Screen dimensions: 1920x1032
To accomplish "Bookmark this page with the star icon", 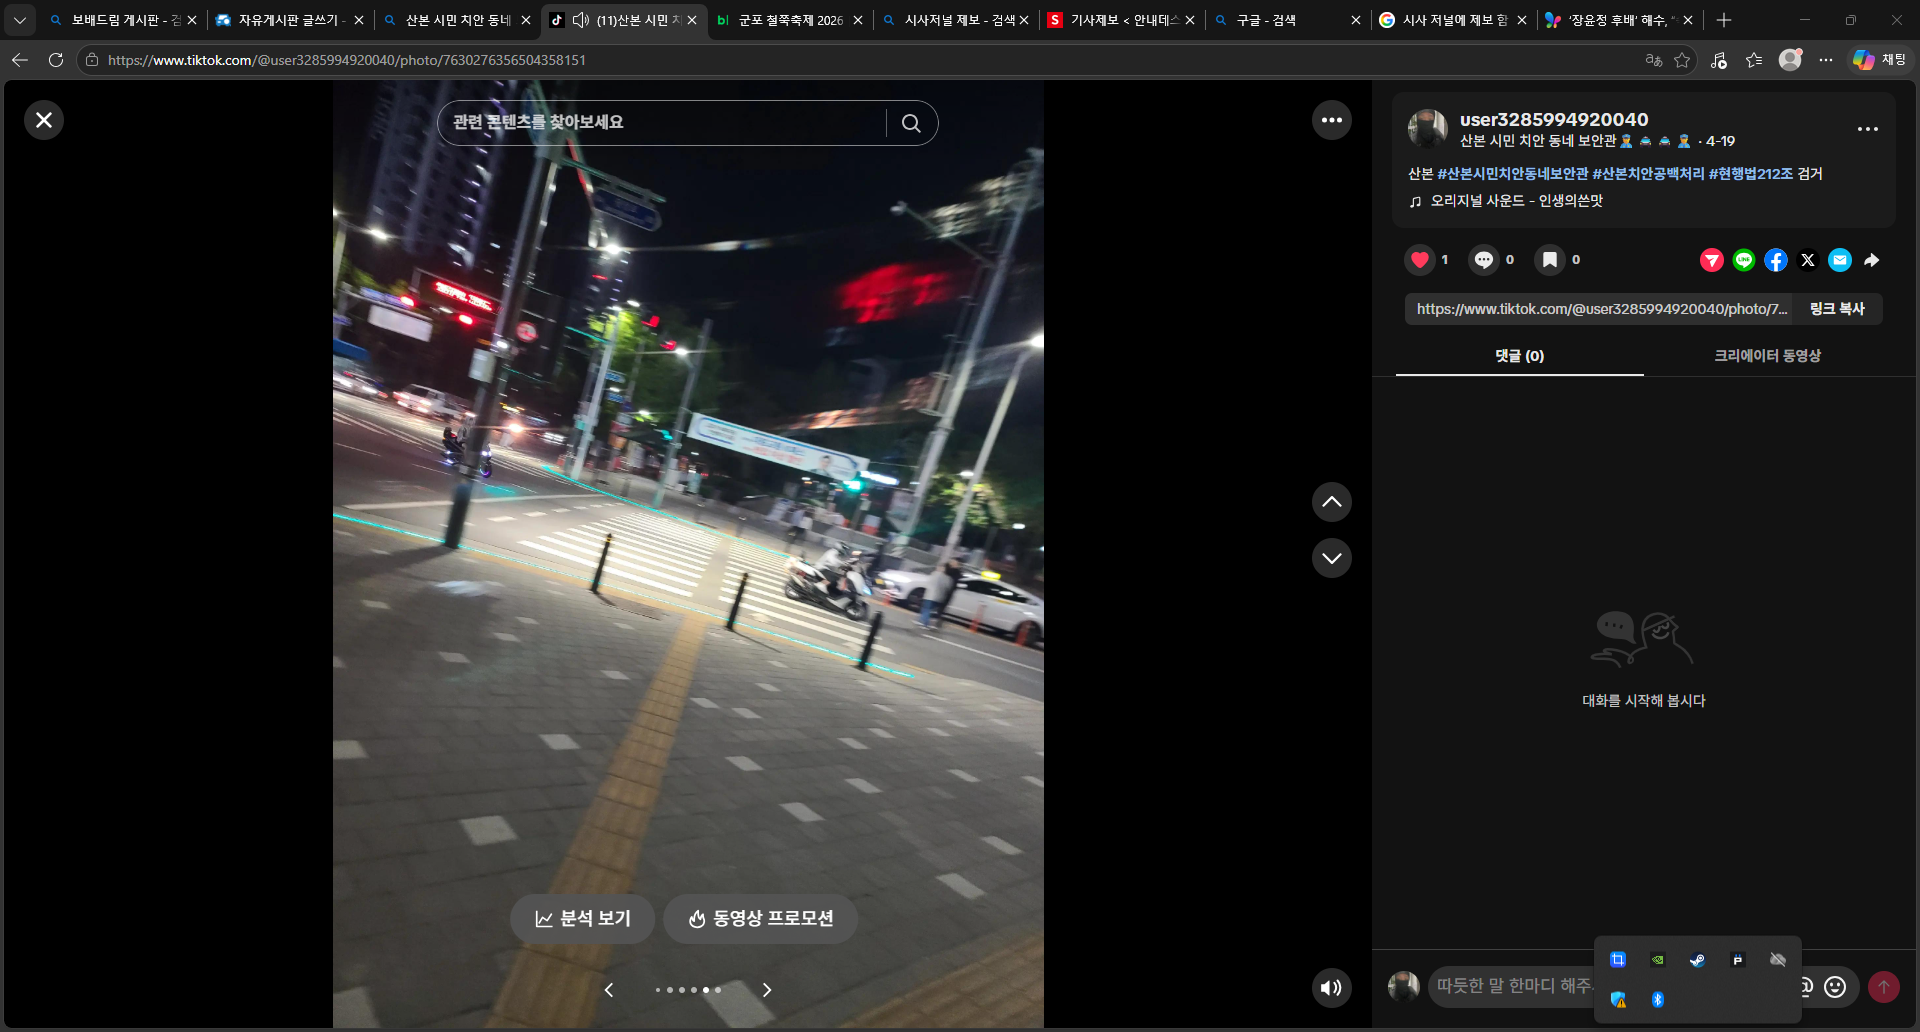I will click(x=1682, y=60).
